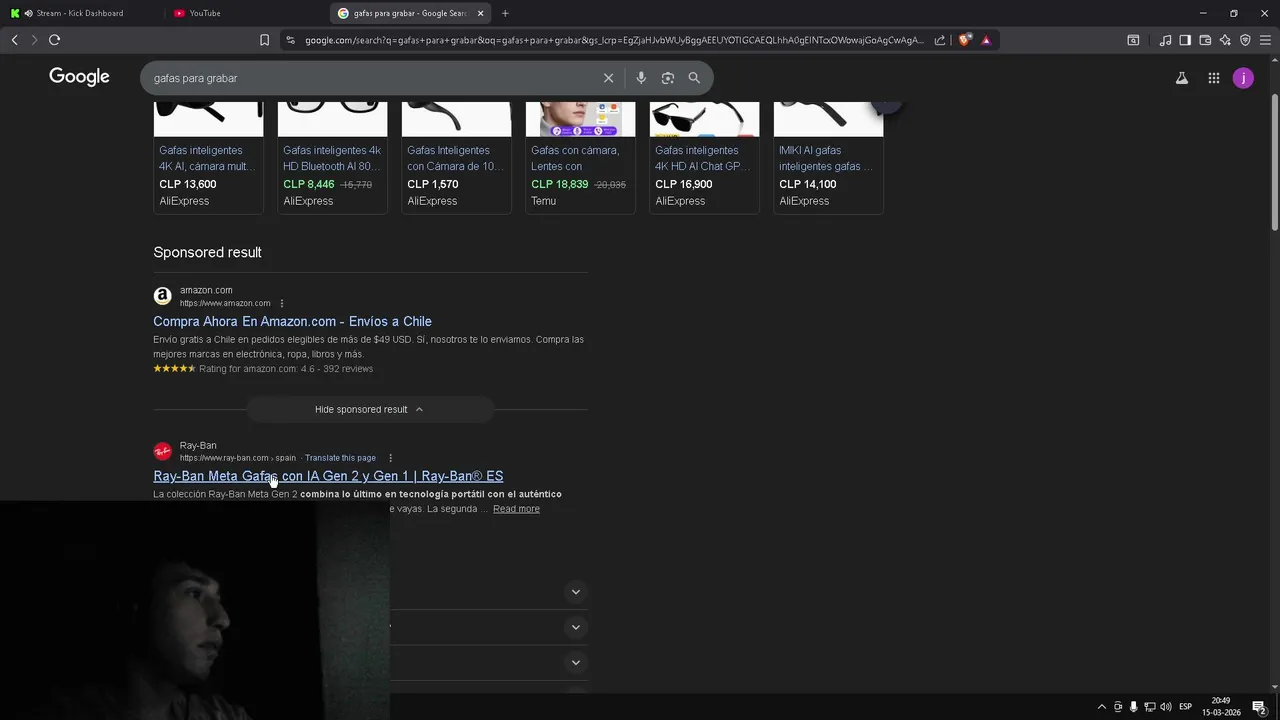Start voice search with the microphone icon
Image resolution: width=1280 pixels, height=720 pixels.
(641, 78)
